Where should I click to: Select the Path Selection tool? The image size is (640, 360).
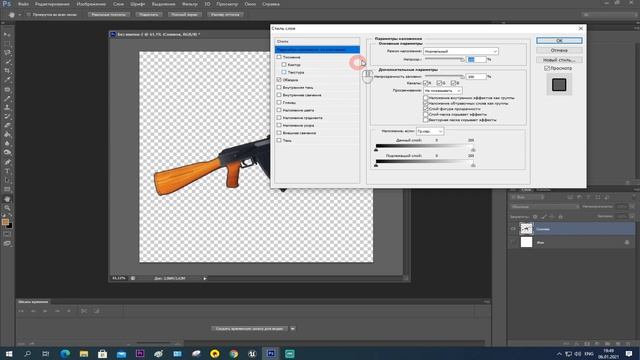tap(7, 180)
